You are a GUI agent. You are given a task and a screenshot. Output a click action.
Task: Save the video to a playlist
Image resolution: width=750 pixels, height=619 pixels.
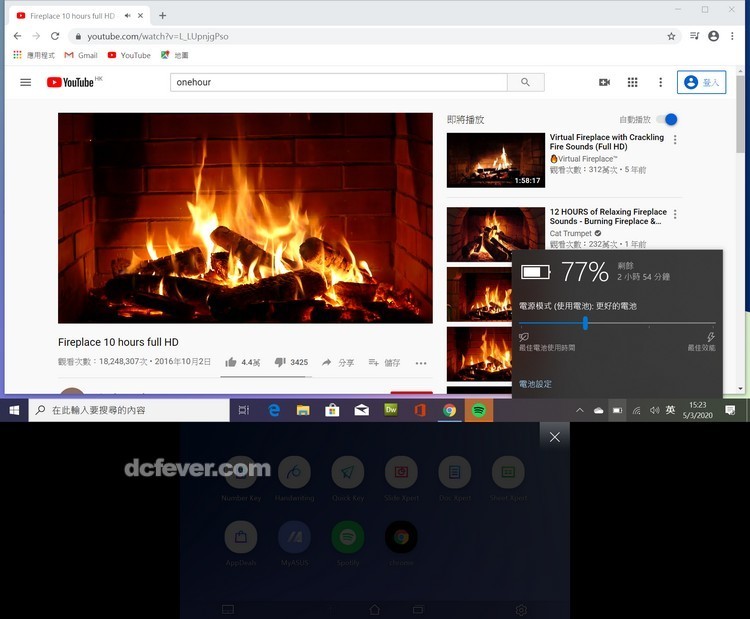click(x=384, y=363)
